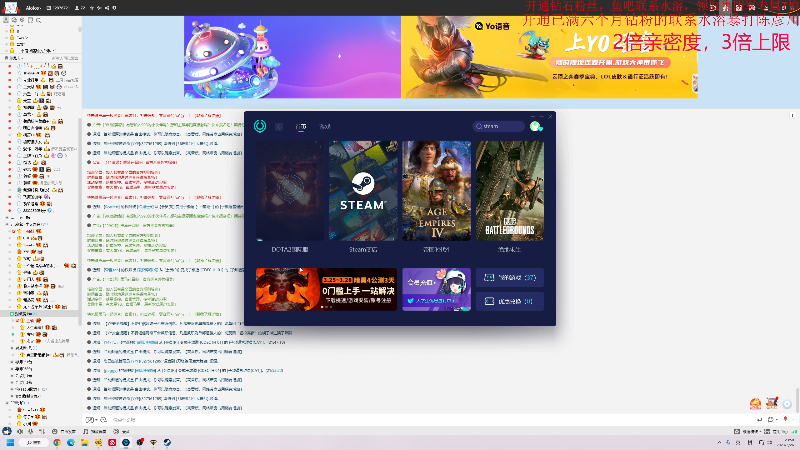Switch to the first home tab
This screenshot has width=800, height=450.
coord(301,127)
